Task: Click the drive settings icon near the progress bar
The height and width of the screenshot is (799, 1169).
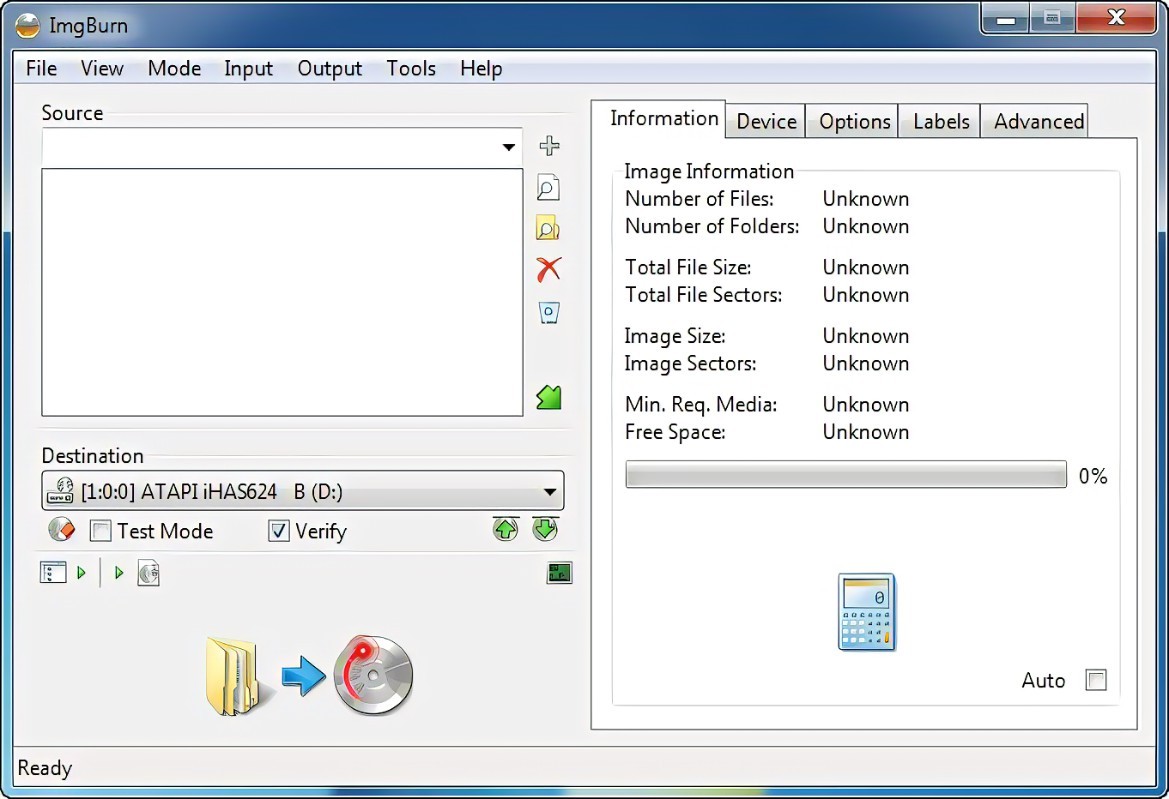Action: pyautogui.click(x=560, y=572)
